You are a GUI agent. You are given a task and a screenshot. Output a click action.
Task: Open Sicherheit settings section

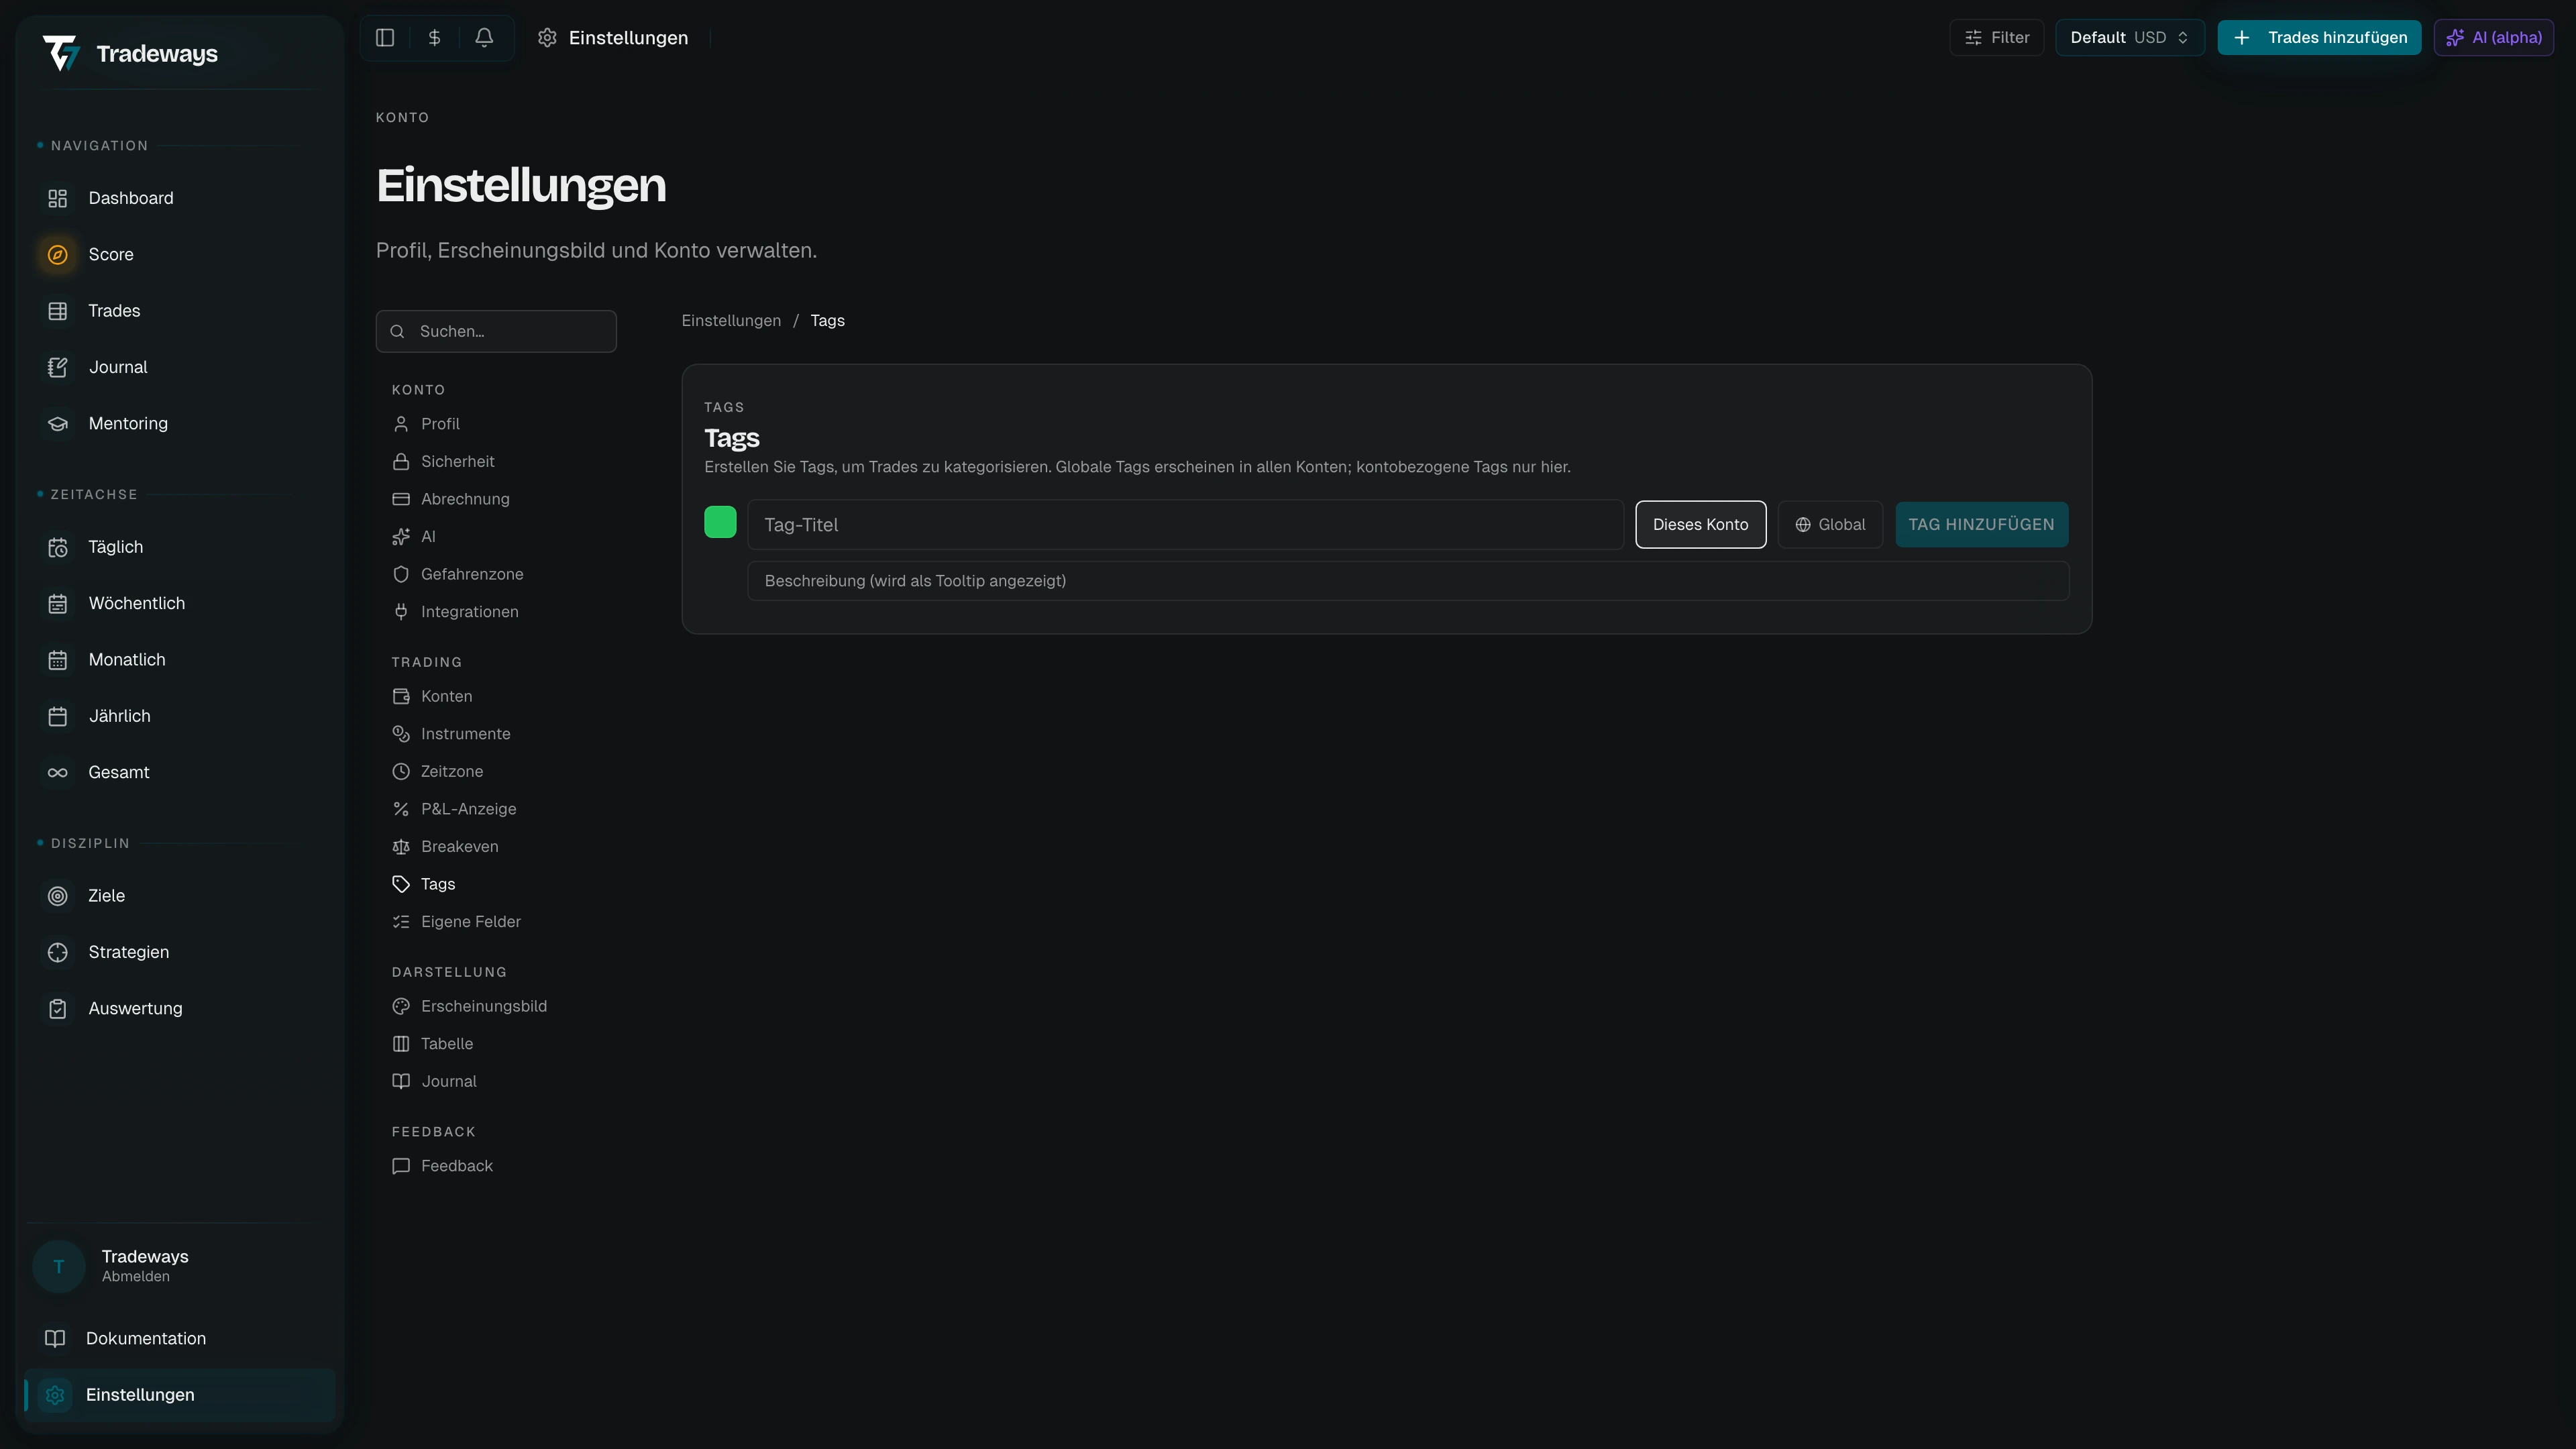457,462
